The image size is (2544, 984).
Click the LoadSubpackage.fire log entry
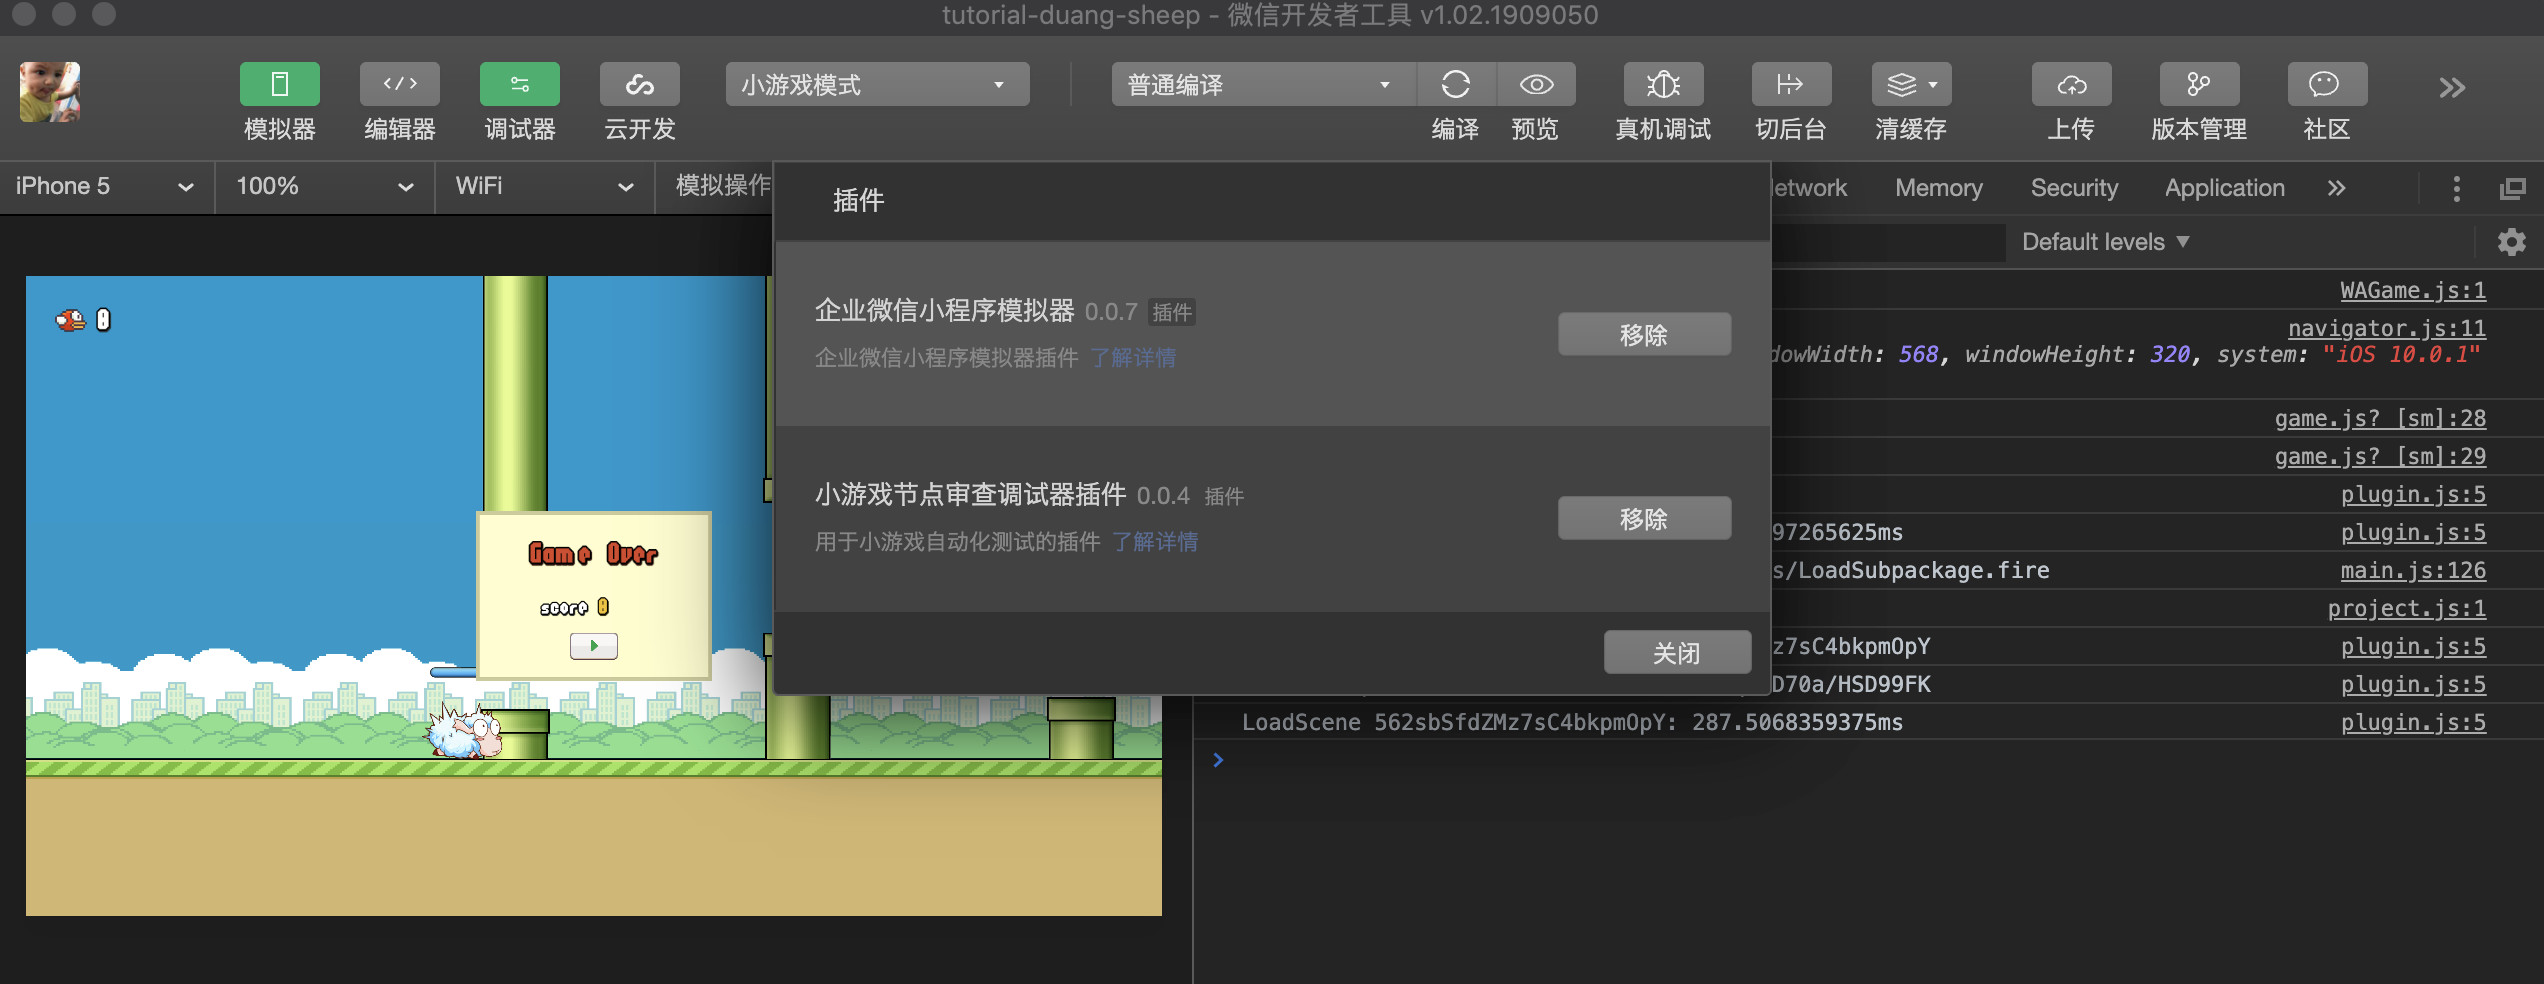(1910, 571)
